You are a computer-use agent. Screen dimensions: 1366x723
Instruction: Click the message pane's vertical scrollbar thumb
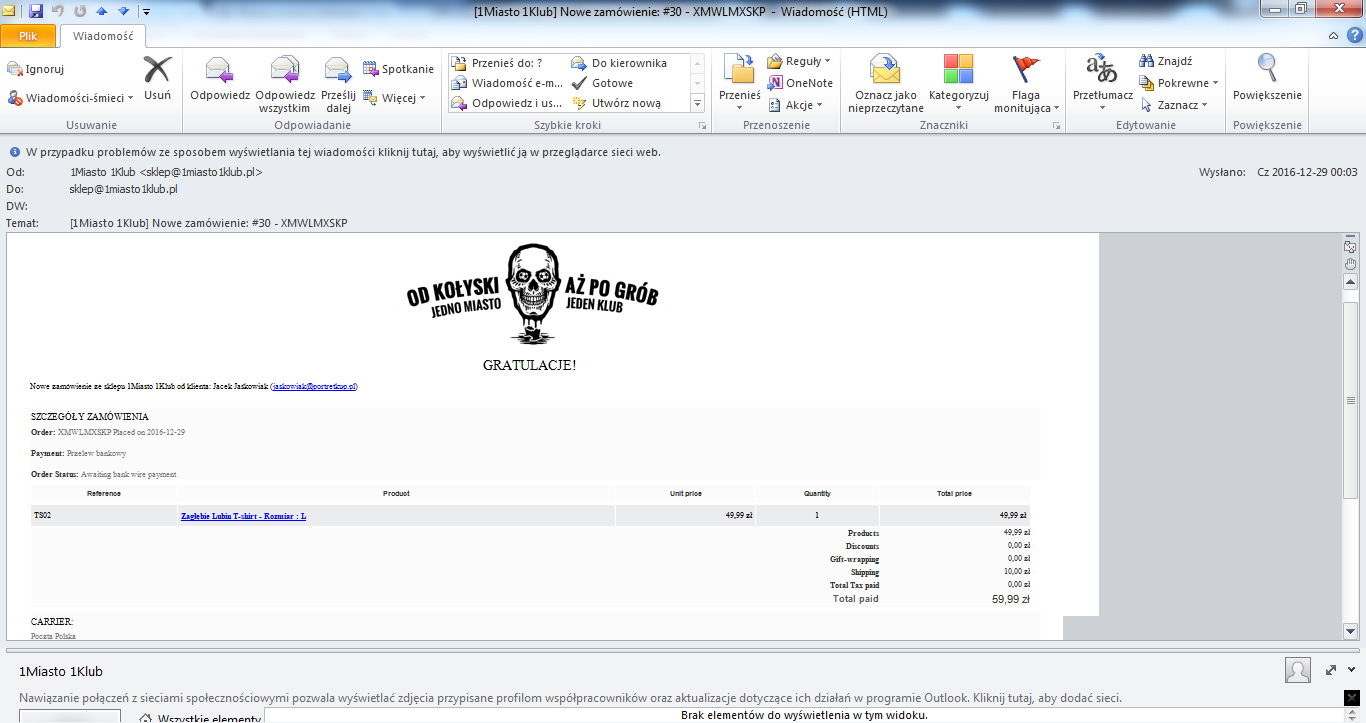pos(1350,400)
